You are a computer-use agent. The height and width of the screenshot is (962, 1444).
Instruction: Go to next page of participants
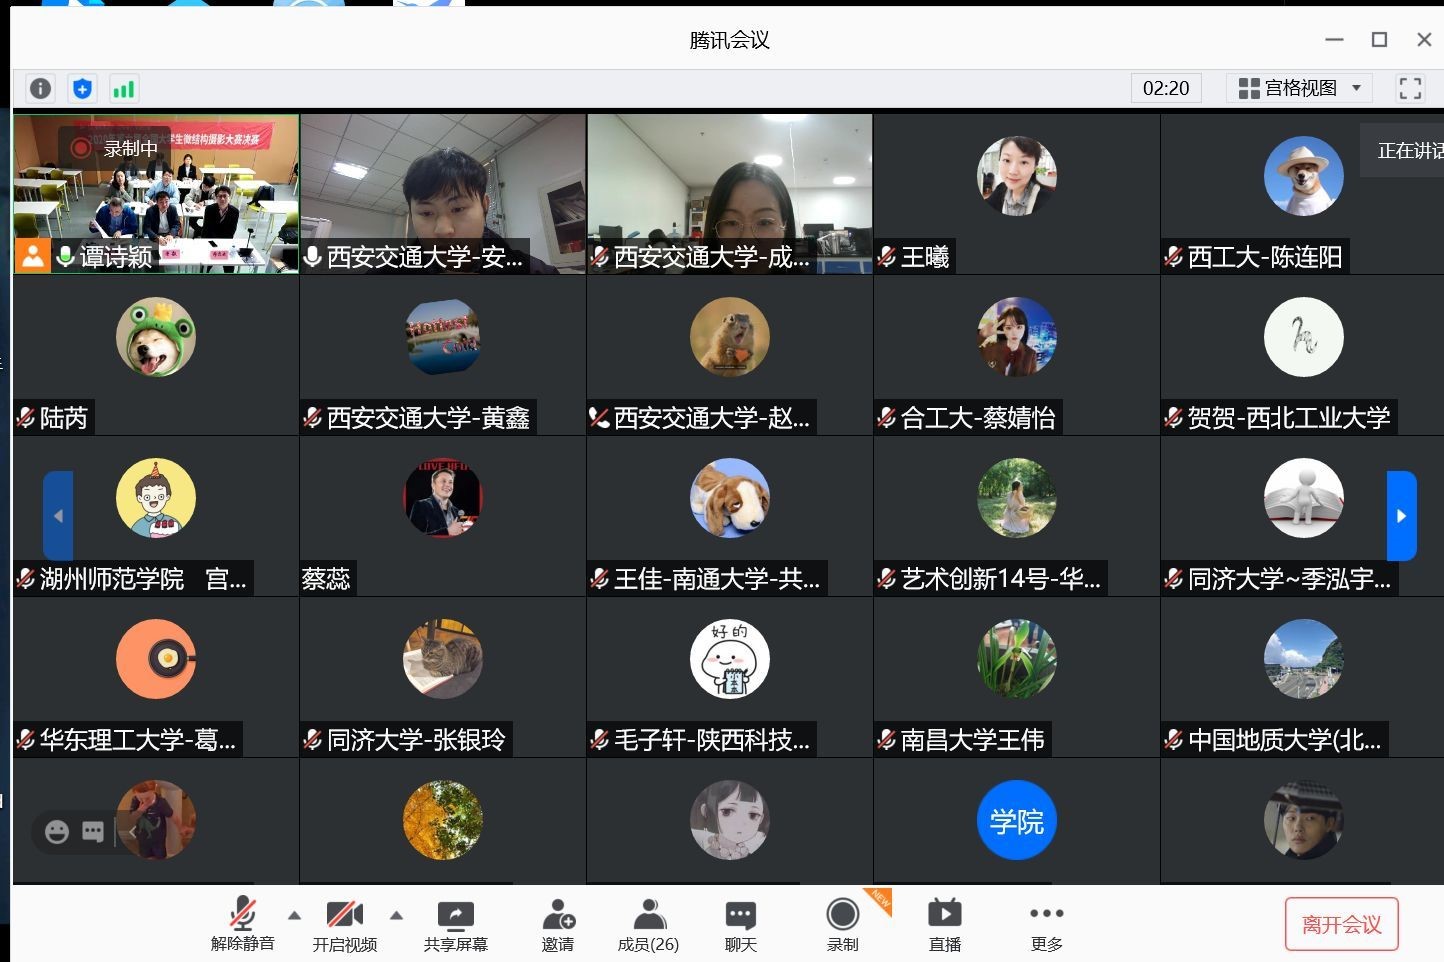(1401, 516)
